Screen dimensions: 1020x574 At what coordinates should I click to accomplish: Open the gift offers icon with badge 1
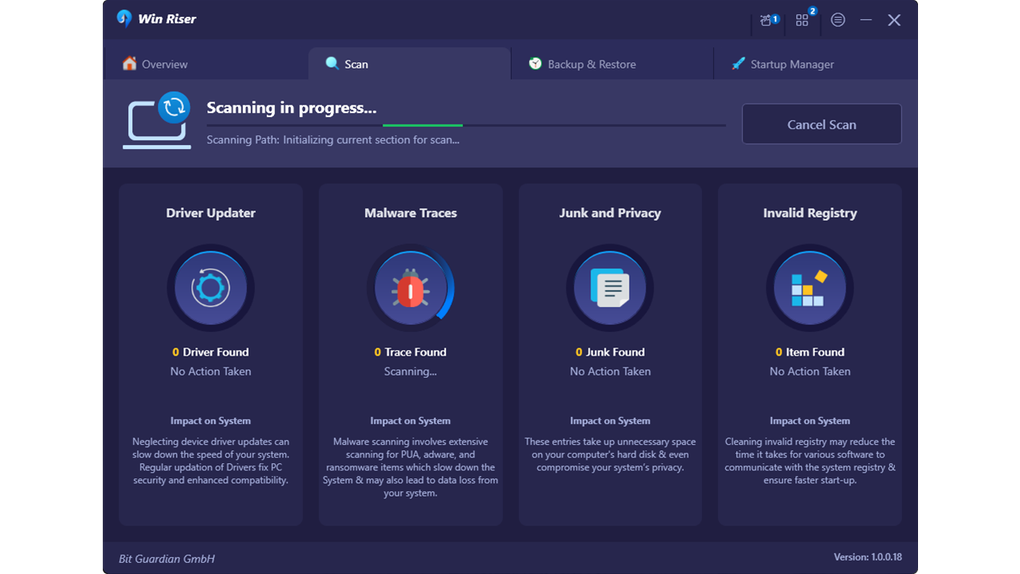click(x=768, y=21)
